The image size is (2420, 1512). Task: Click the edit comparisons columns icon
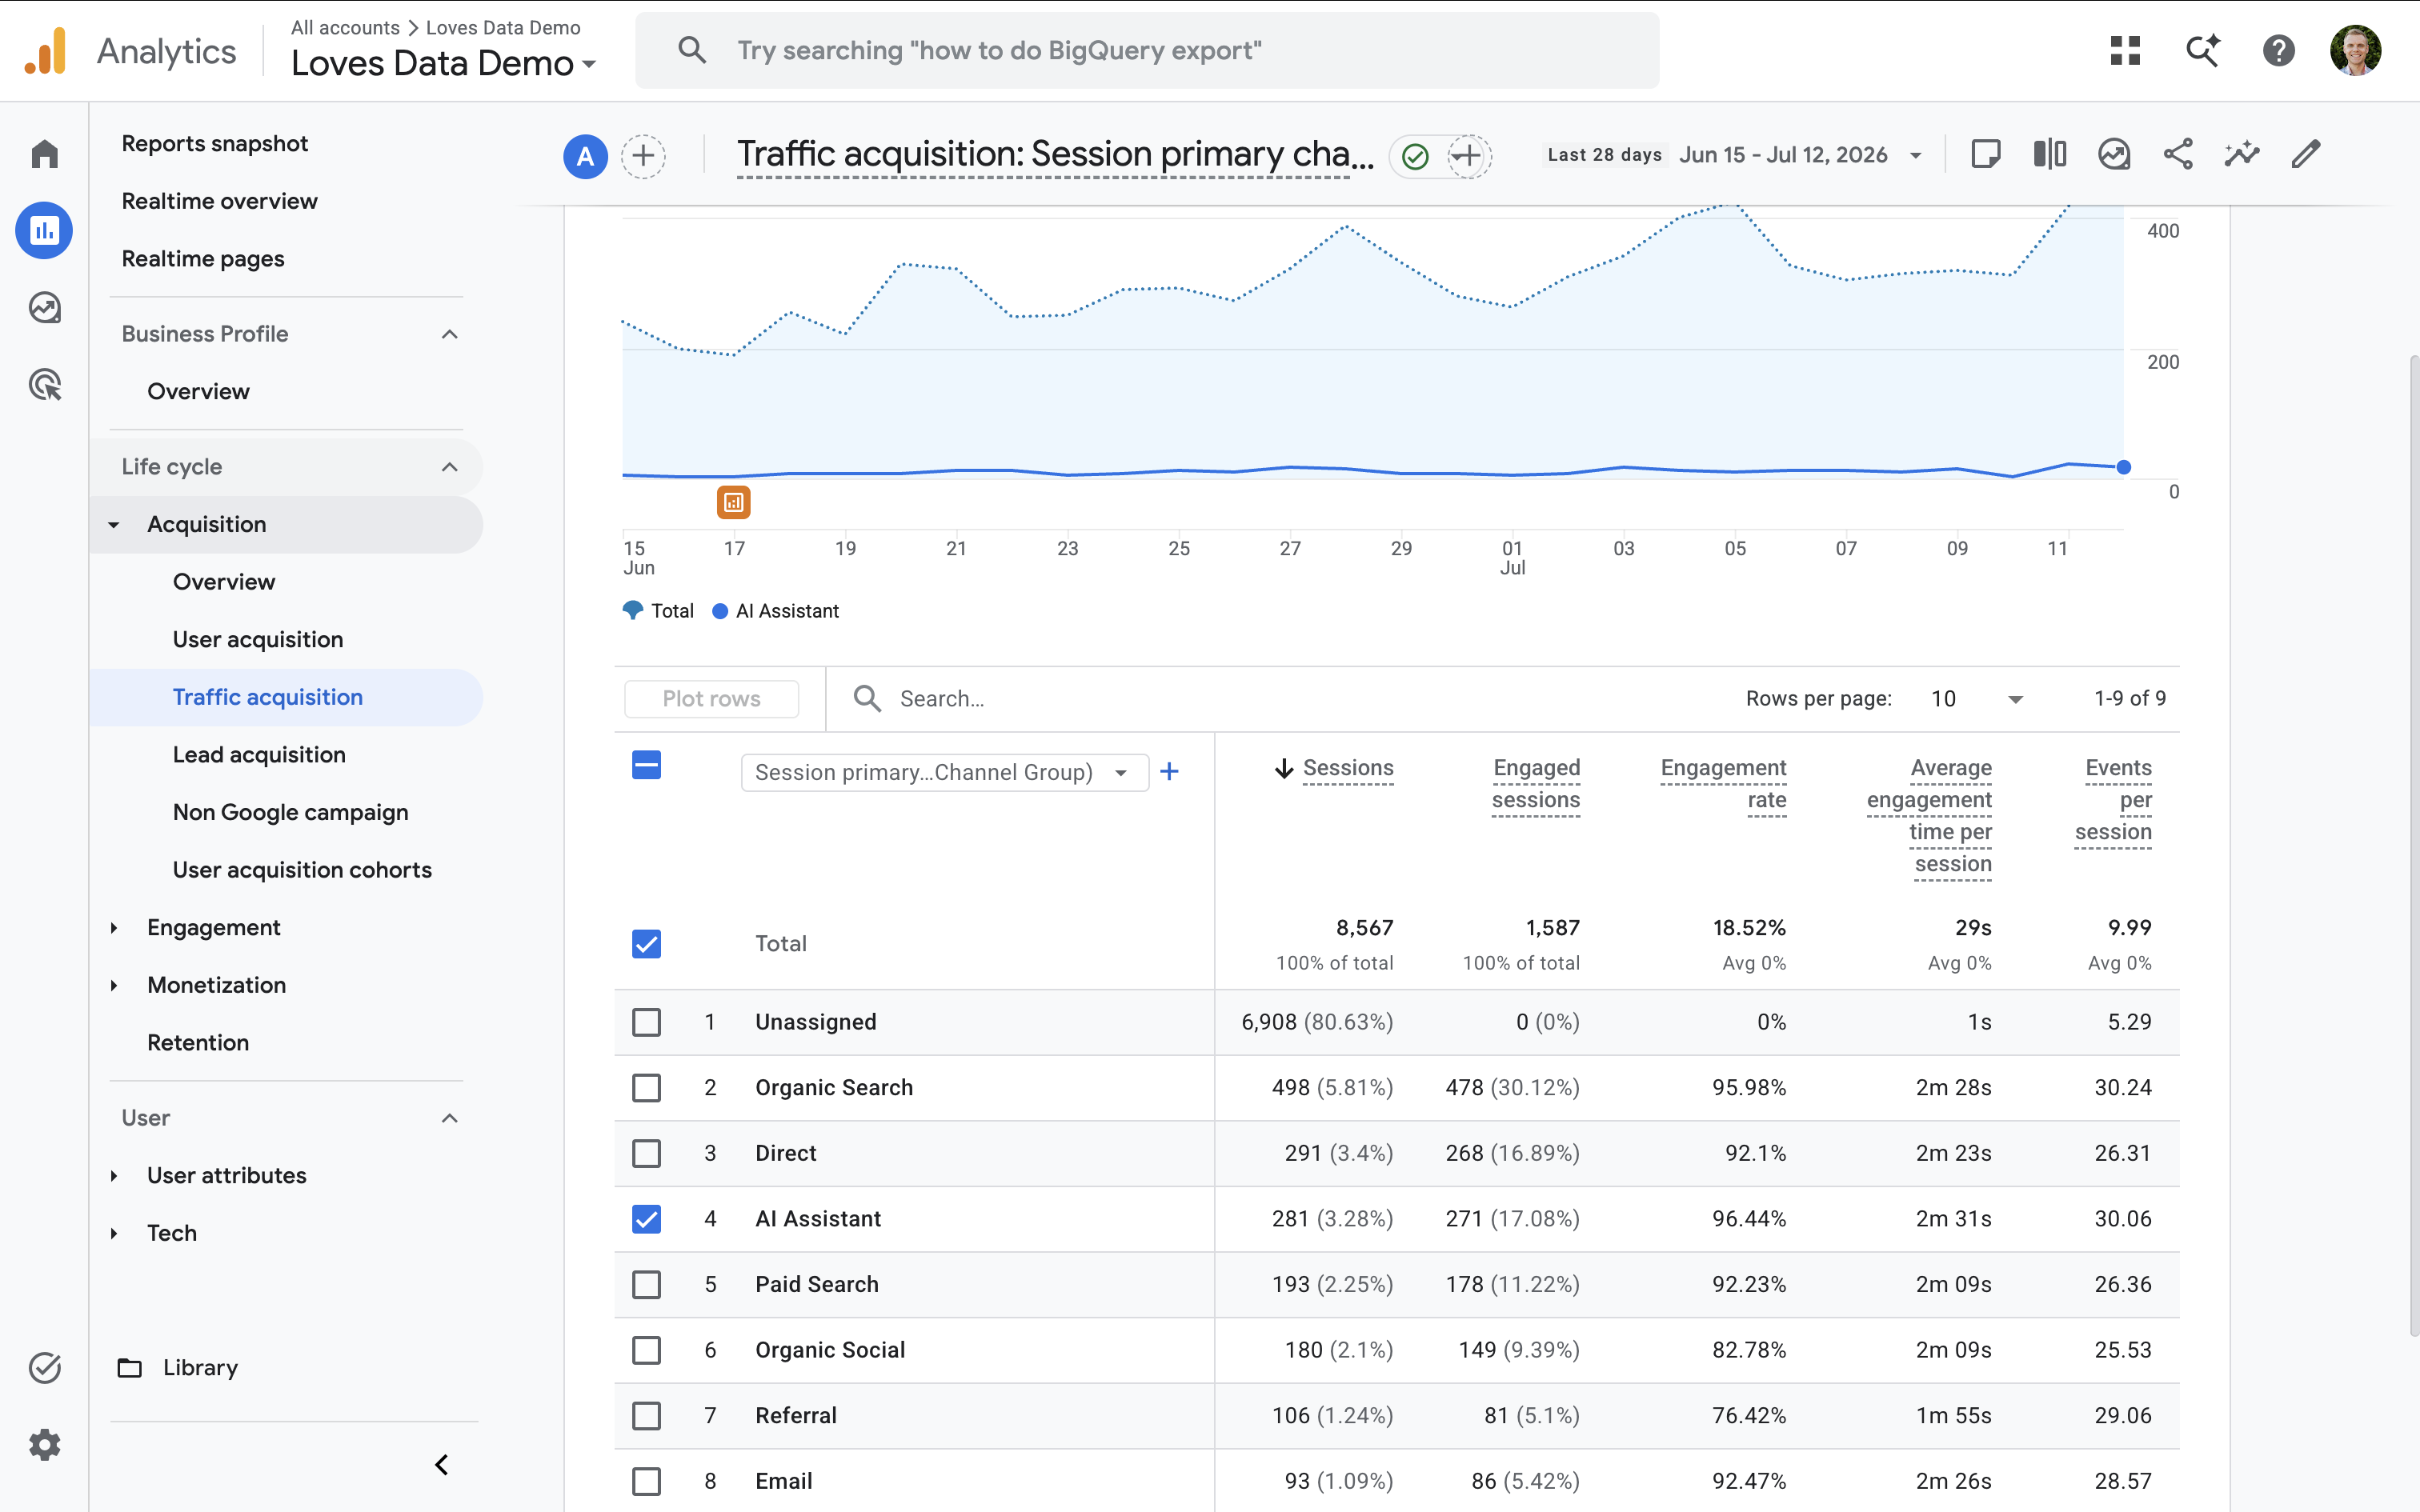tap(2049, 154)
